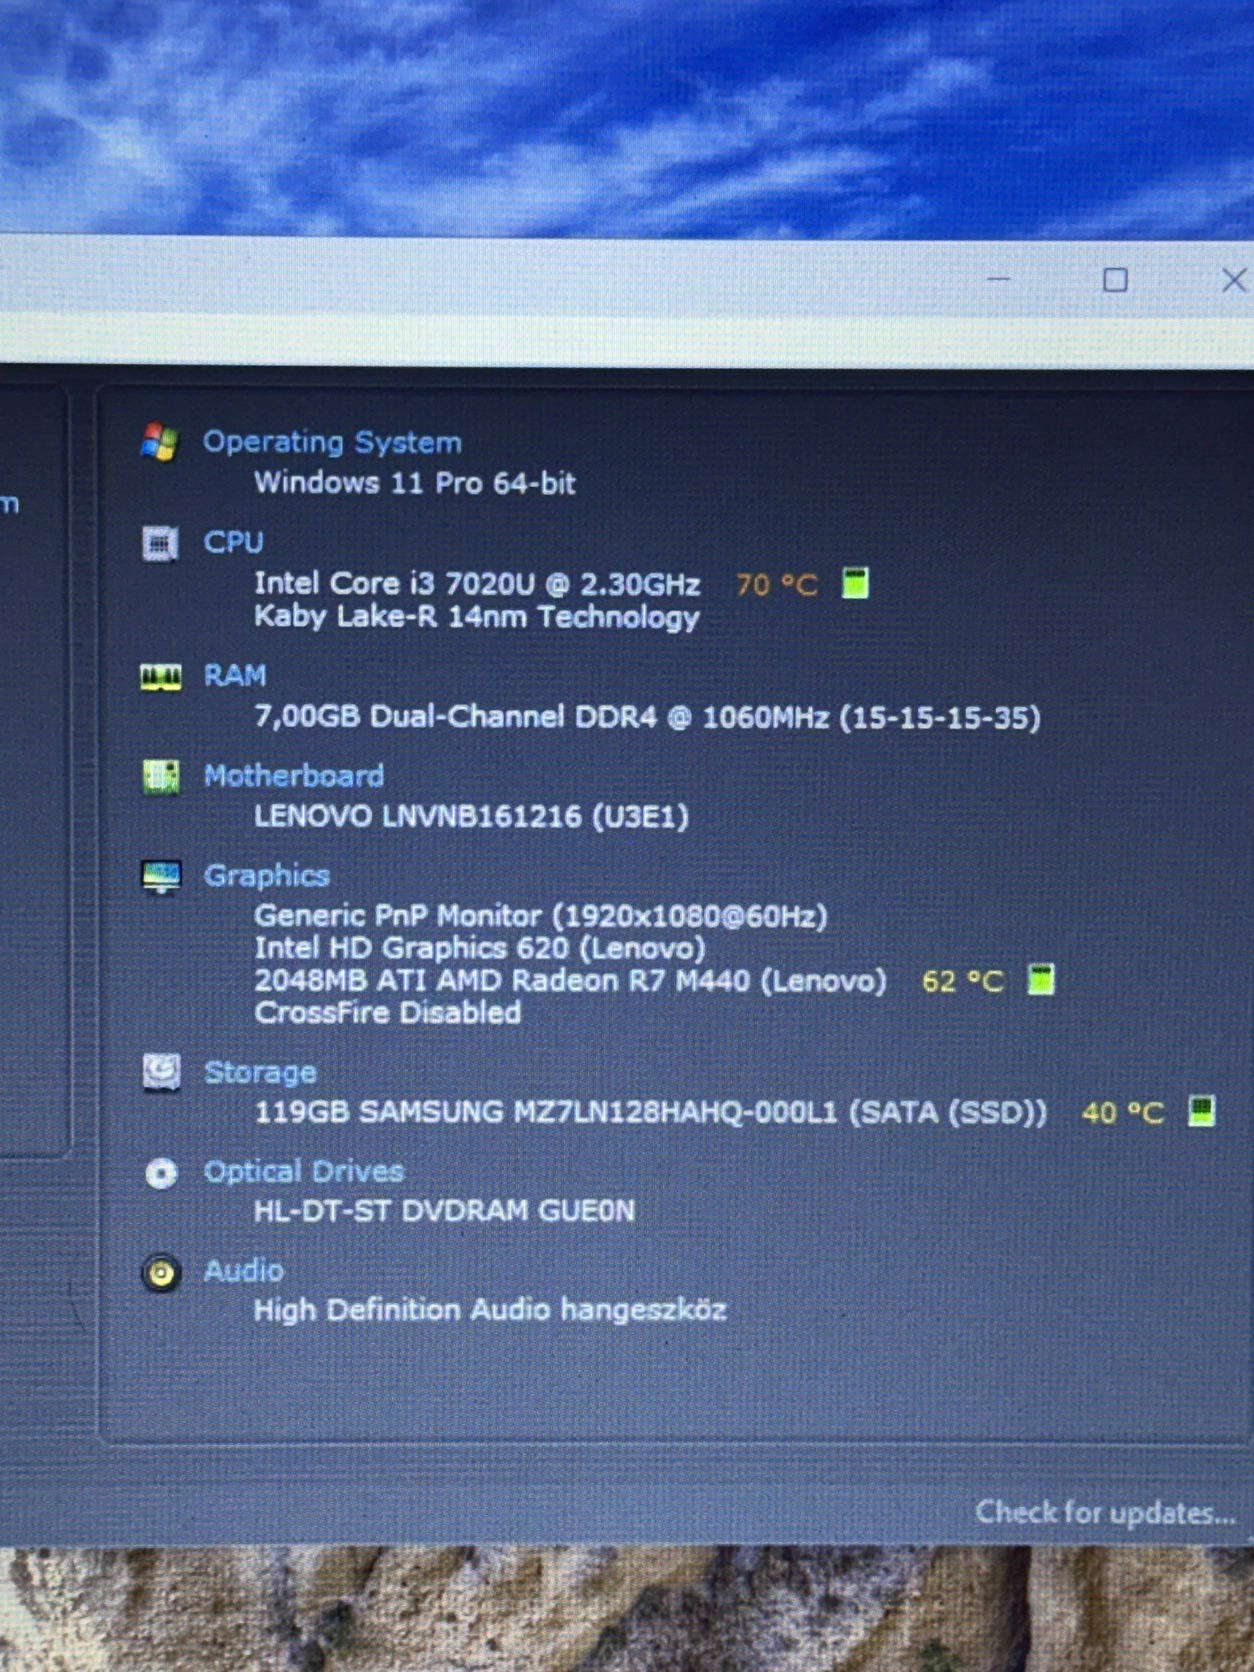1254x1672 pixels.
Task: Click Generic PnP Monitor line
Action: pyautogui.click(x=541, y=916)
